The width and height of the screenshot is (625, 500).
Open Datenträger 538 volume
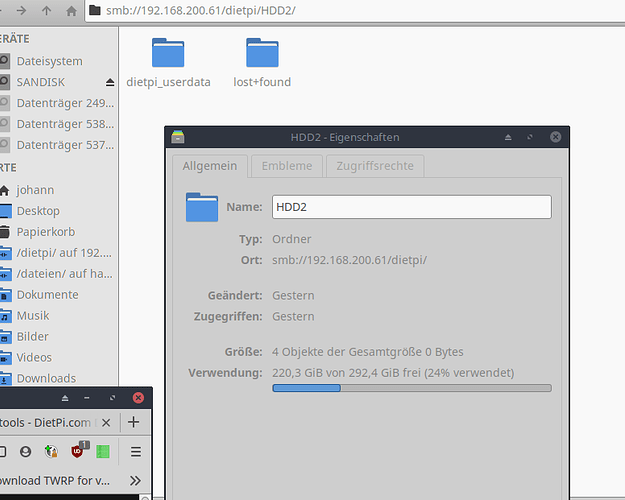click(58, 124)
